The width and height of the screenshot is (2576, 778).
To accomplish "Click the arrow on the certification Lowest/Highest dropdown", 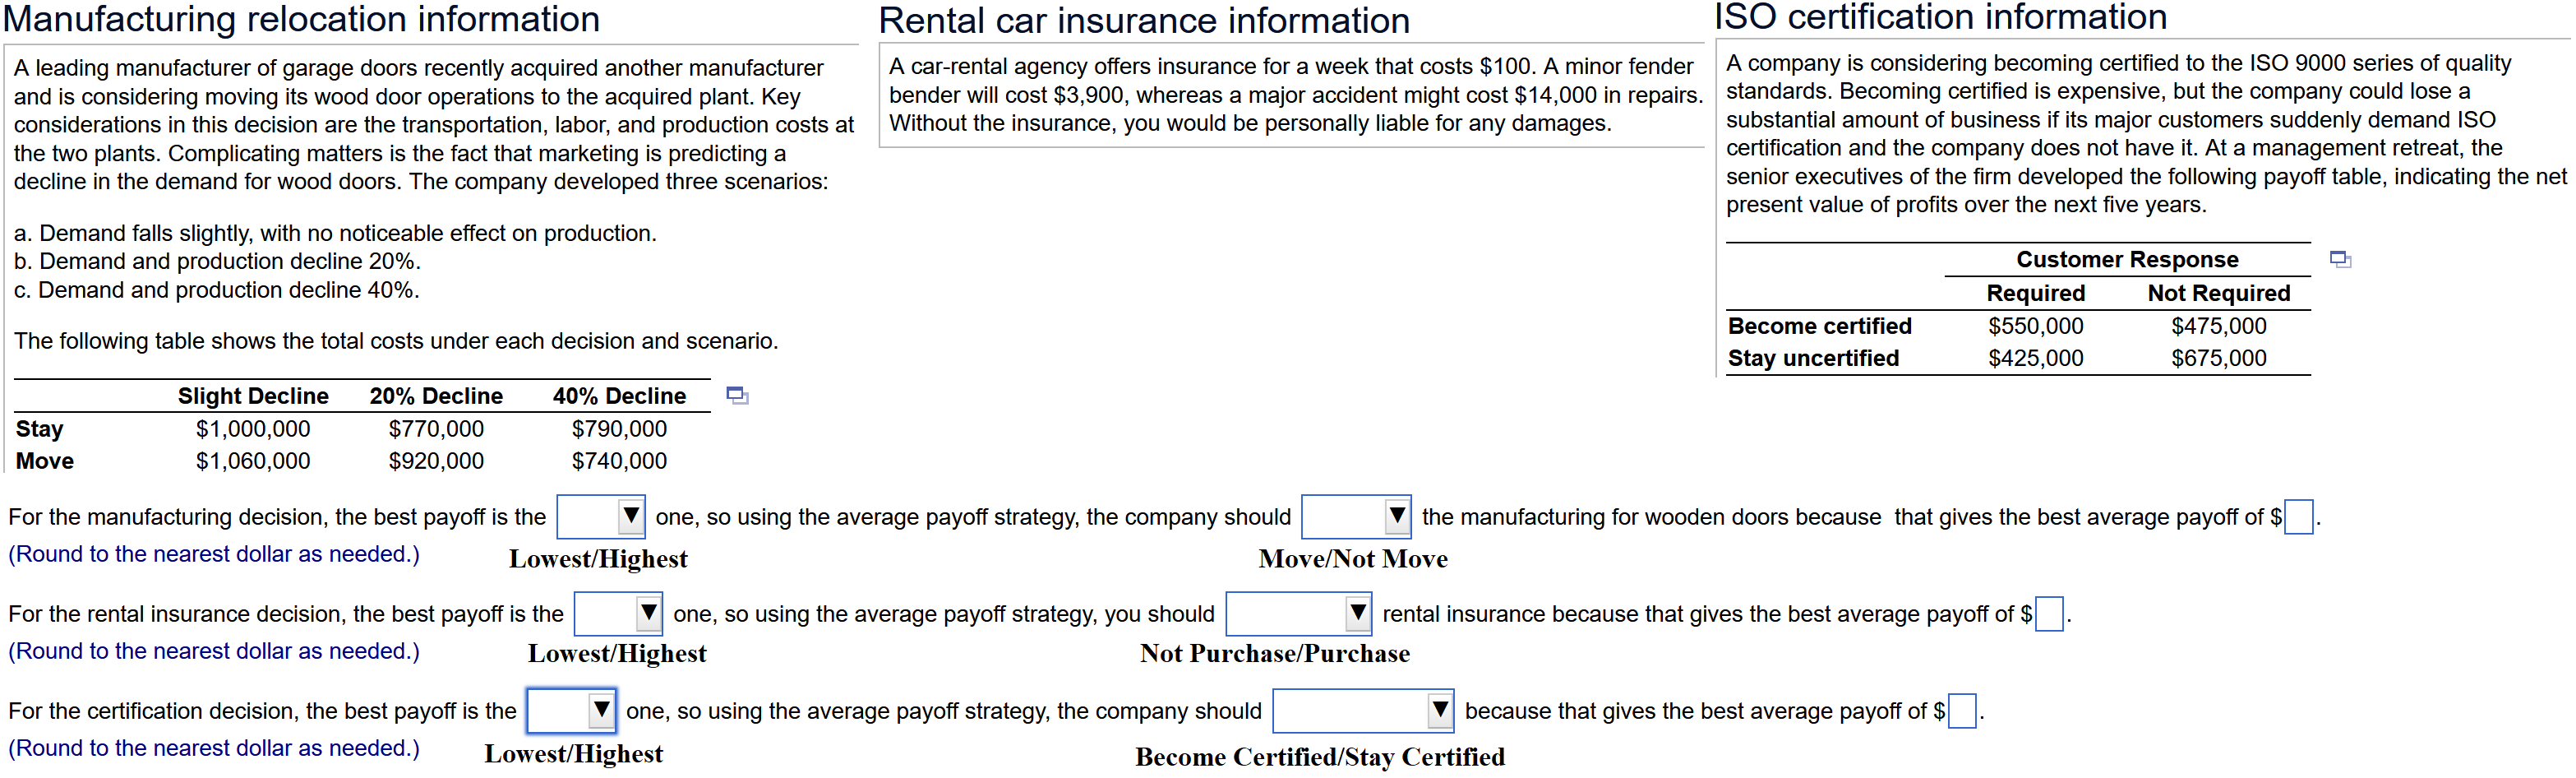I will 601,710.
